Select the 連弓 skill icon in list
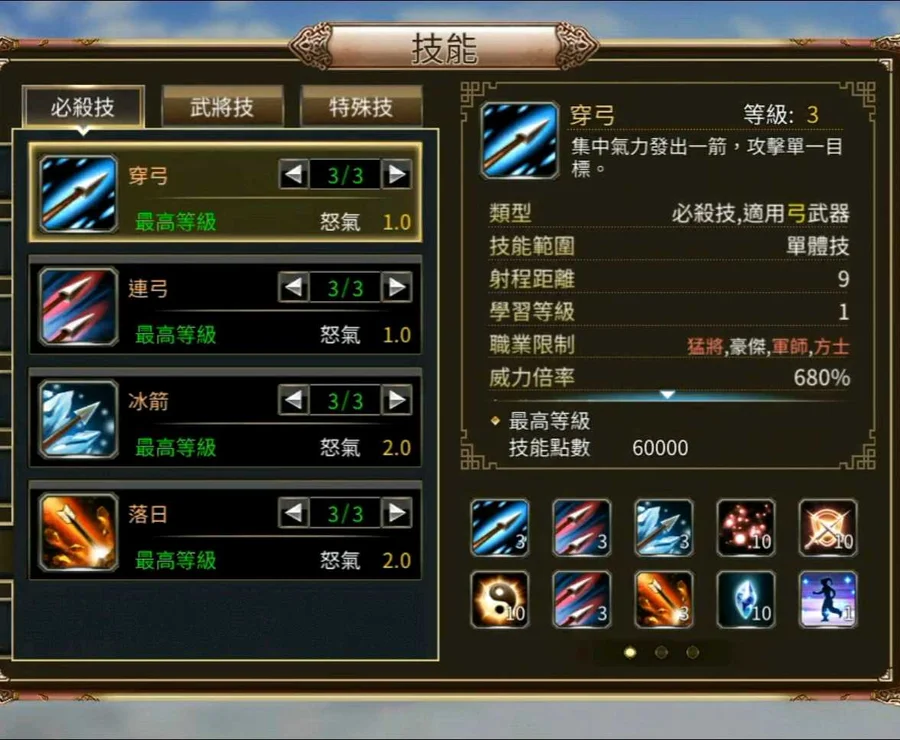This screenshot has height=740, width=900. coord(79,305)
